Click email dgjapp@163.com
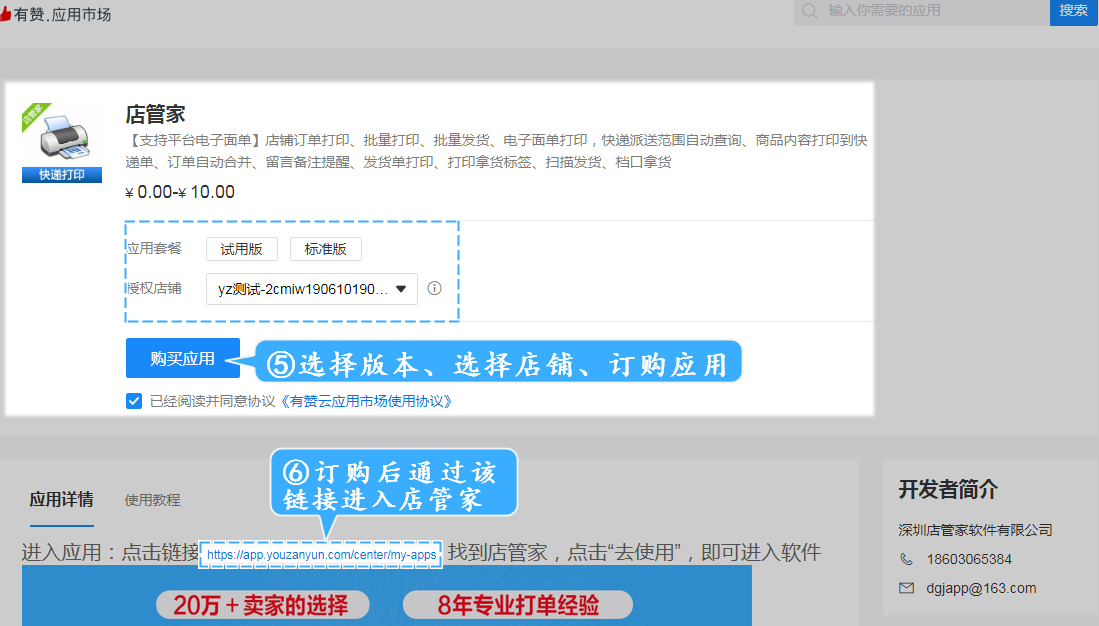The width and height of the screenshot is (1099, 626). 981,588
